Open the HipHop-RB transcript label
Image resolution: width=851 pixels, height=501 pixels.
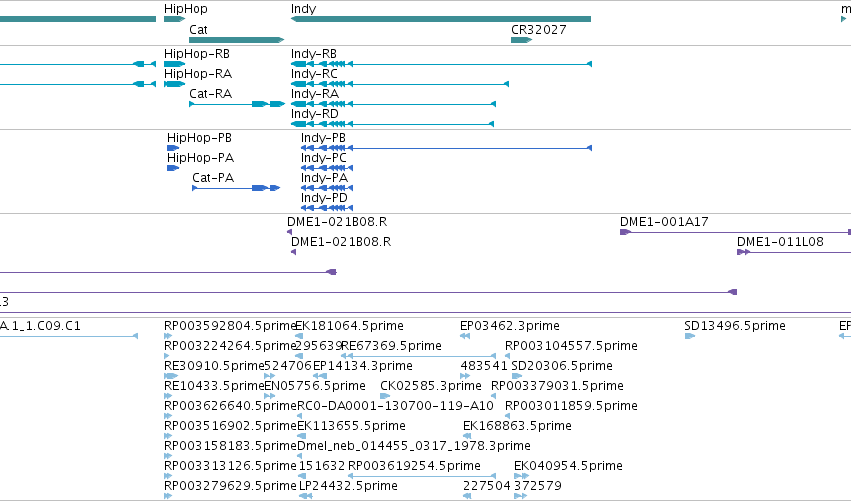point(196,54)
